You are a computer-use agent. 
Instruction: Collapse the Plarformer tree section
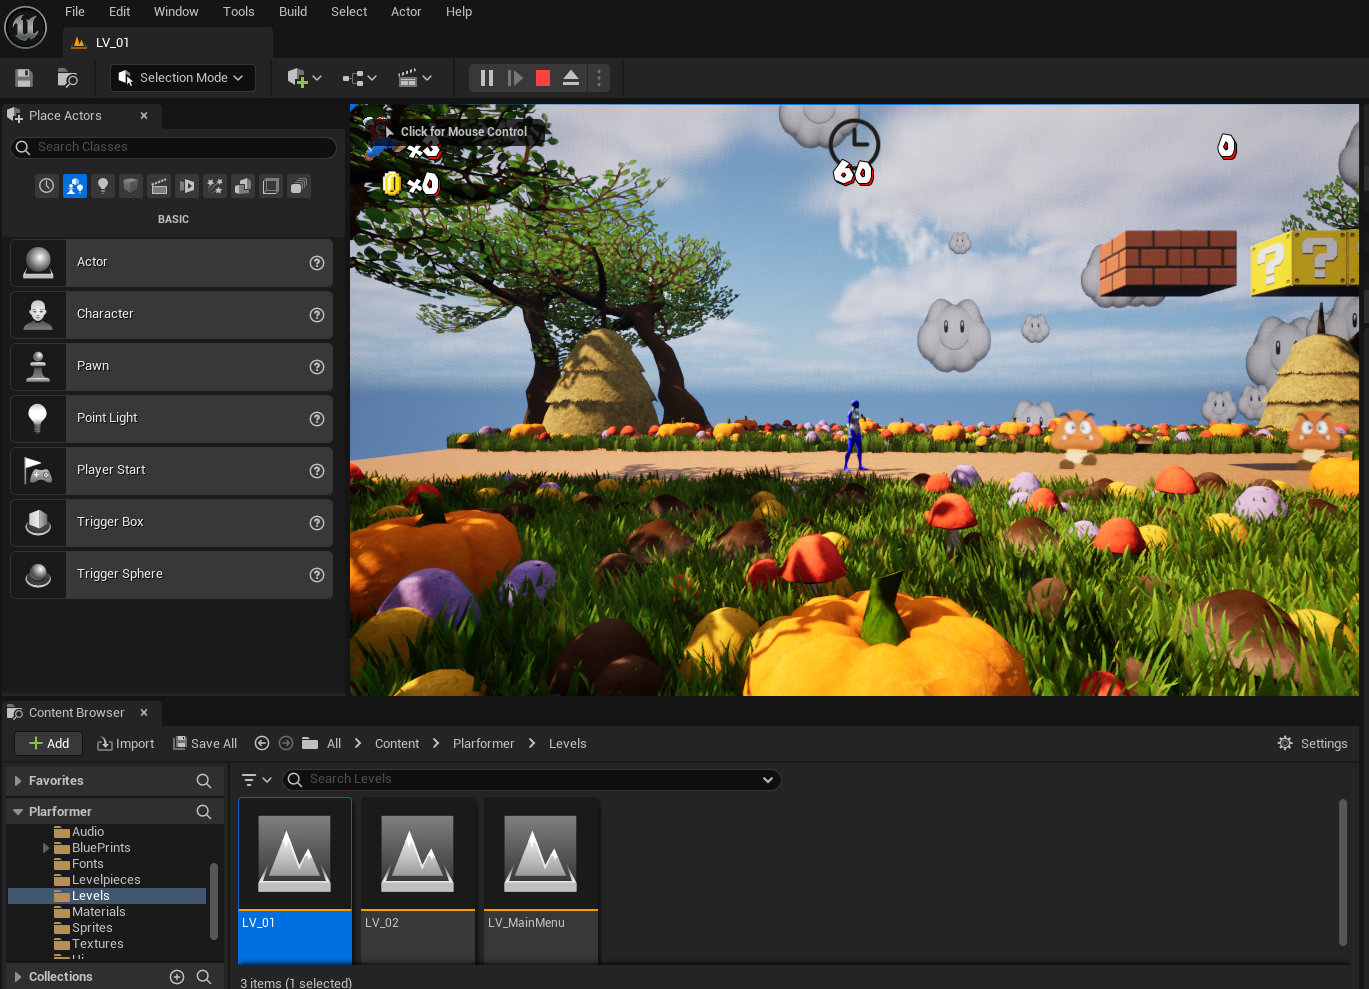tap(18, 812)
